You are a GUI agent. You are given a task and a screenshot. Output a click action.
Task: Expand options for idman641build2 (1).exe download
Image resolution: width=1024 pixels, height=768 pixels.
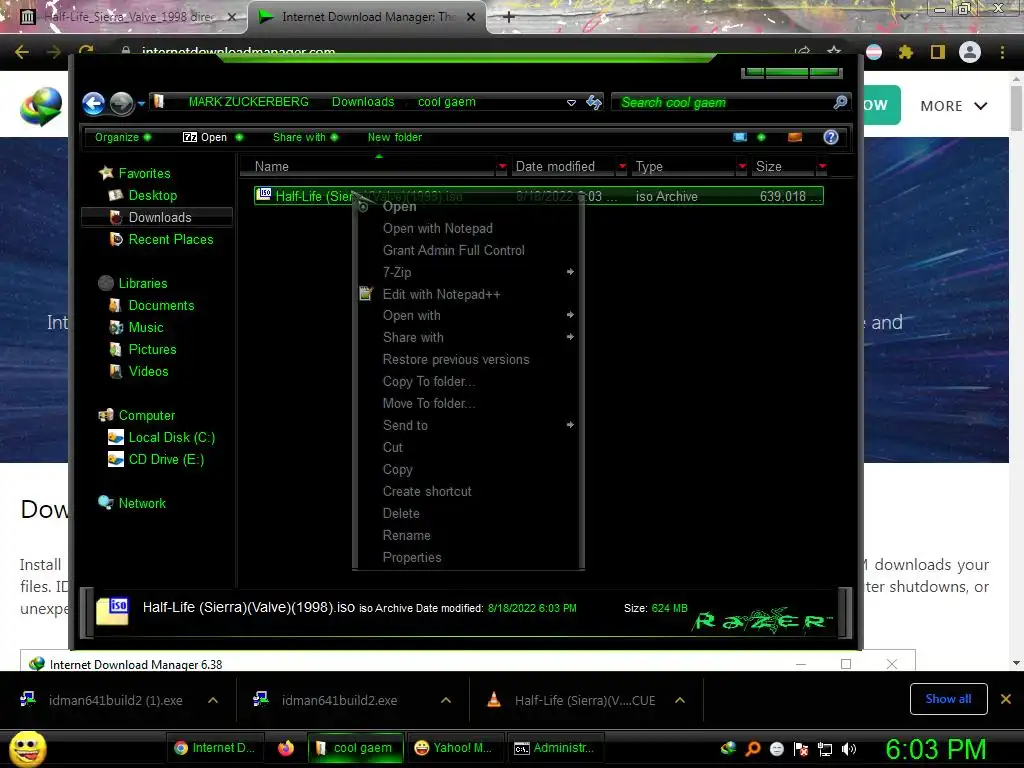point(213,700)
